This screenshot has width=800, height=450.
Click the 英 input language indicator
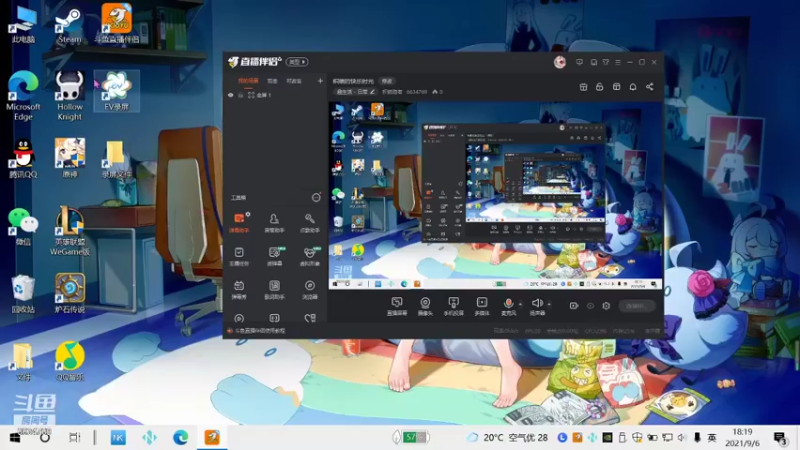coord(712,438)
